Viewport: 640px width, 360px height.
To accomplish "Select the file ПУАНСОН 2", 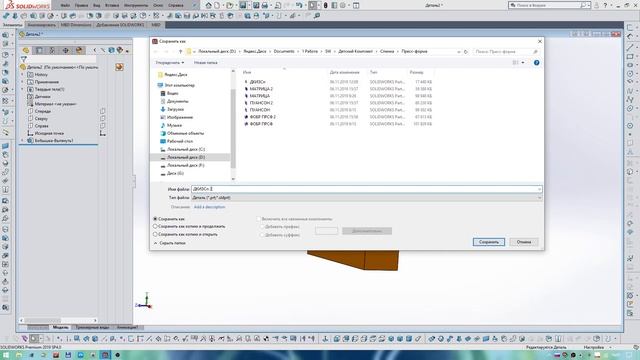I will [261, 103].
